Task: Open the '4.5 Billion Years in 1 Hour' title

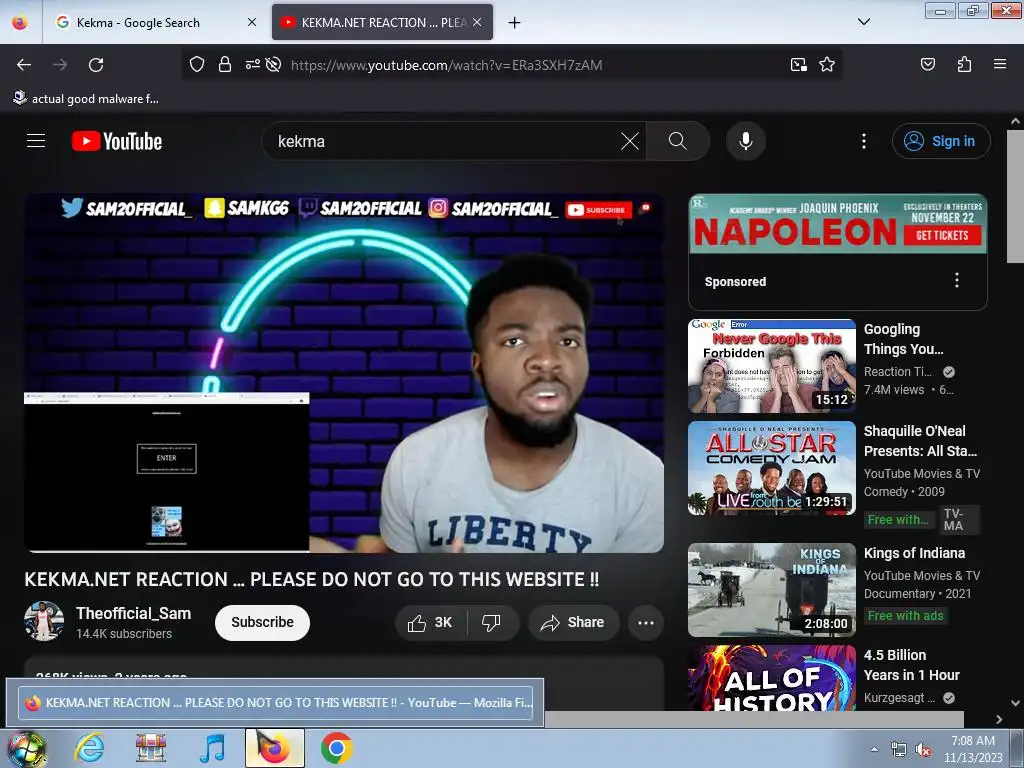Action: click(912, 665)
